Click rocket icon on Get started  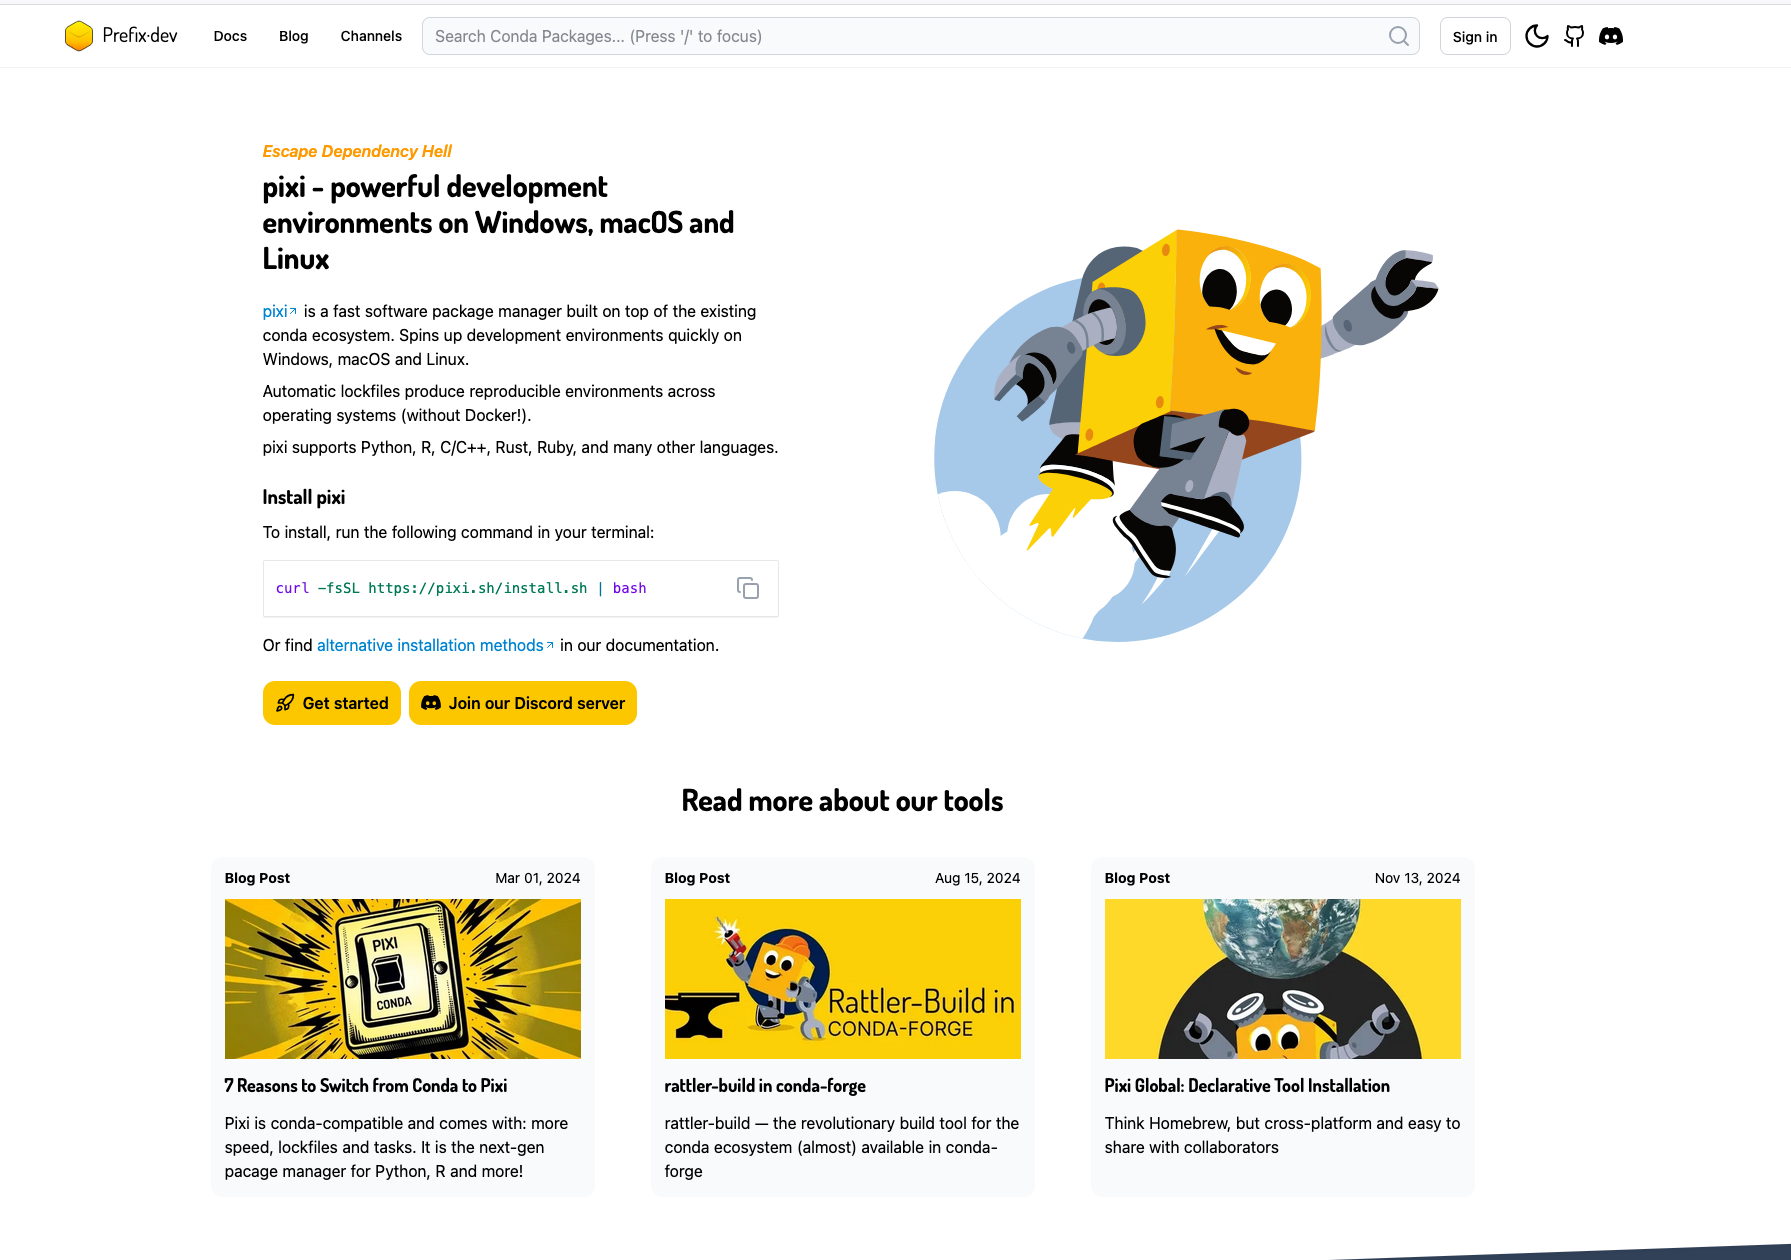(x=285, y=703)
